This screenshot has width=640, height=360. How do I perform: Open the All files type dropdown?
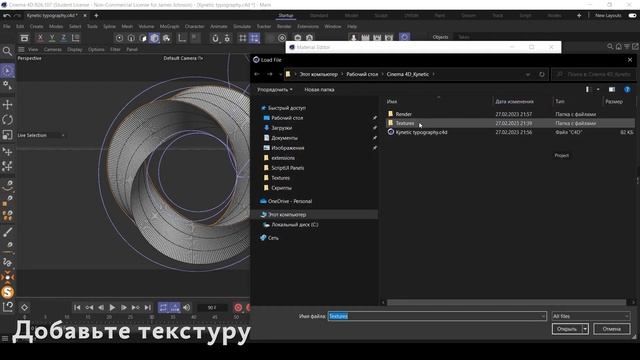(x=590, y=316)
